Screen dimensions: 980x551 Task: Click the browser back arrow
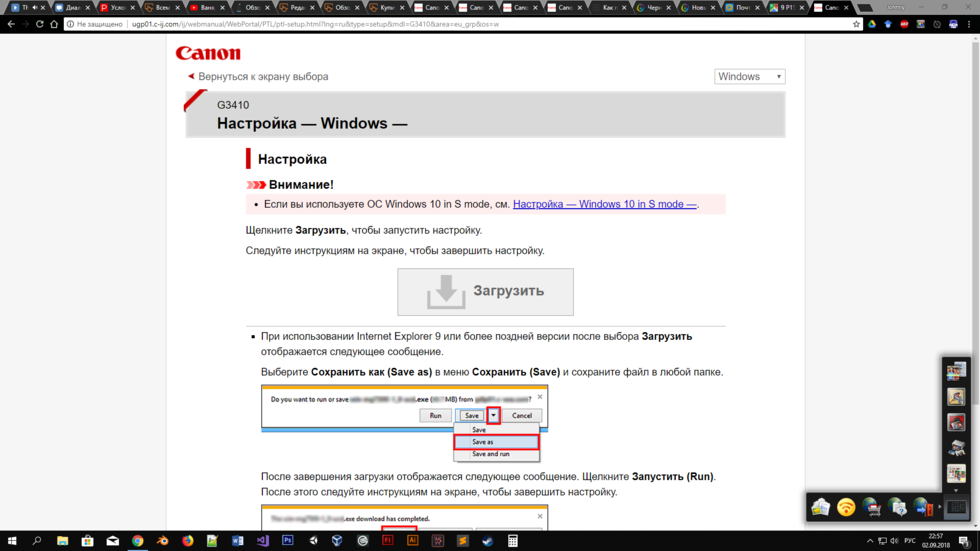(11, 24)
